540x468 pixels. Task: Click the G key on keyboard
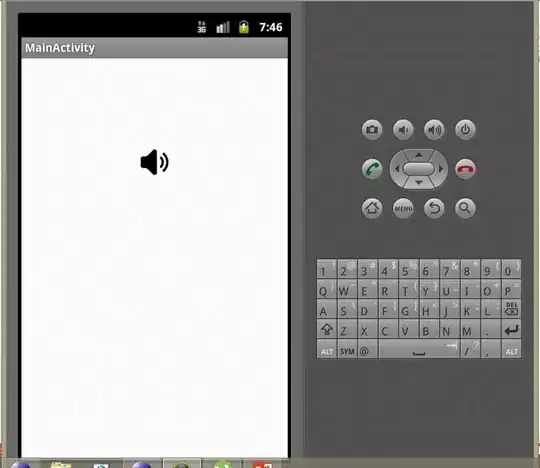coord(408,309)
